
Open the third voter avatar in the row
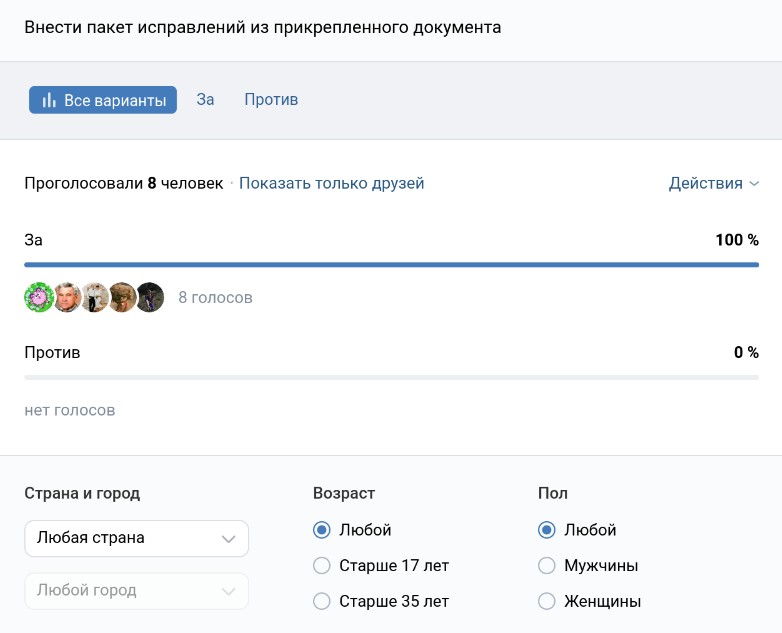click(x=95, y=297)
